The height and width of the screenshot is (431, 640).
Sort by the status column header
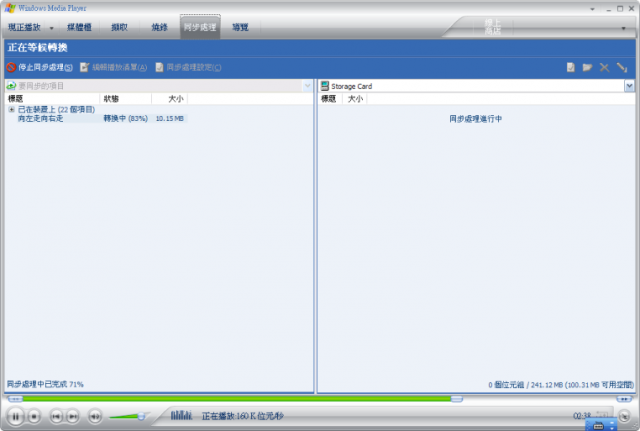pyautogui.click(x=126, y=99)
